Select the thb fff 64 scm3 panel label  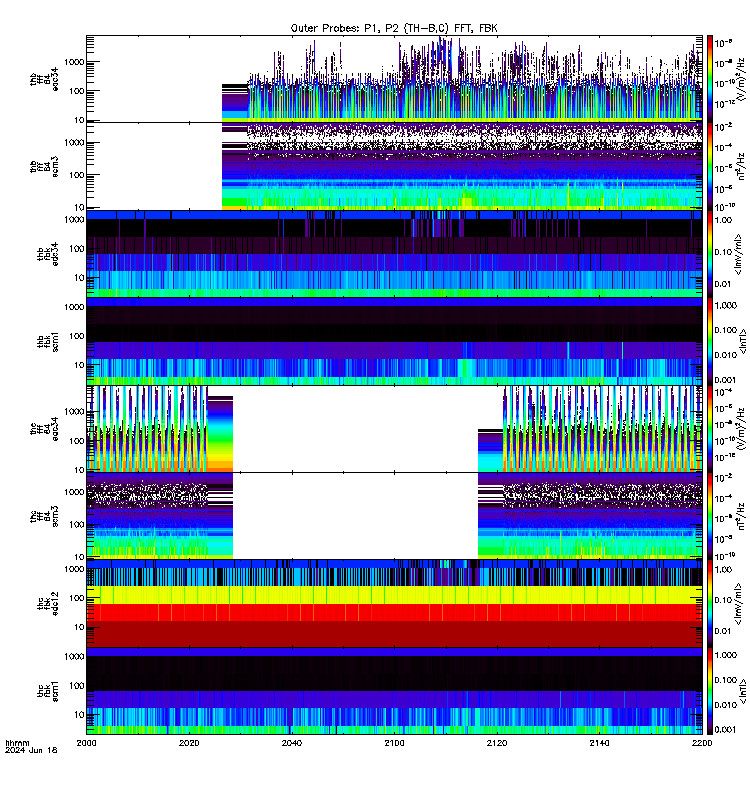[44, 167]
